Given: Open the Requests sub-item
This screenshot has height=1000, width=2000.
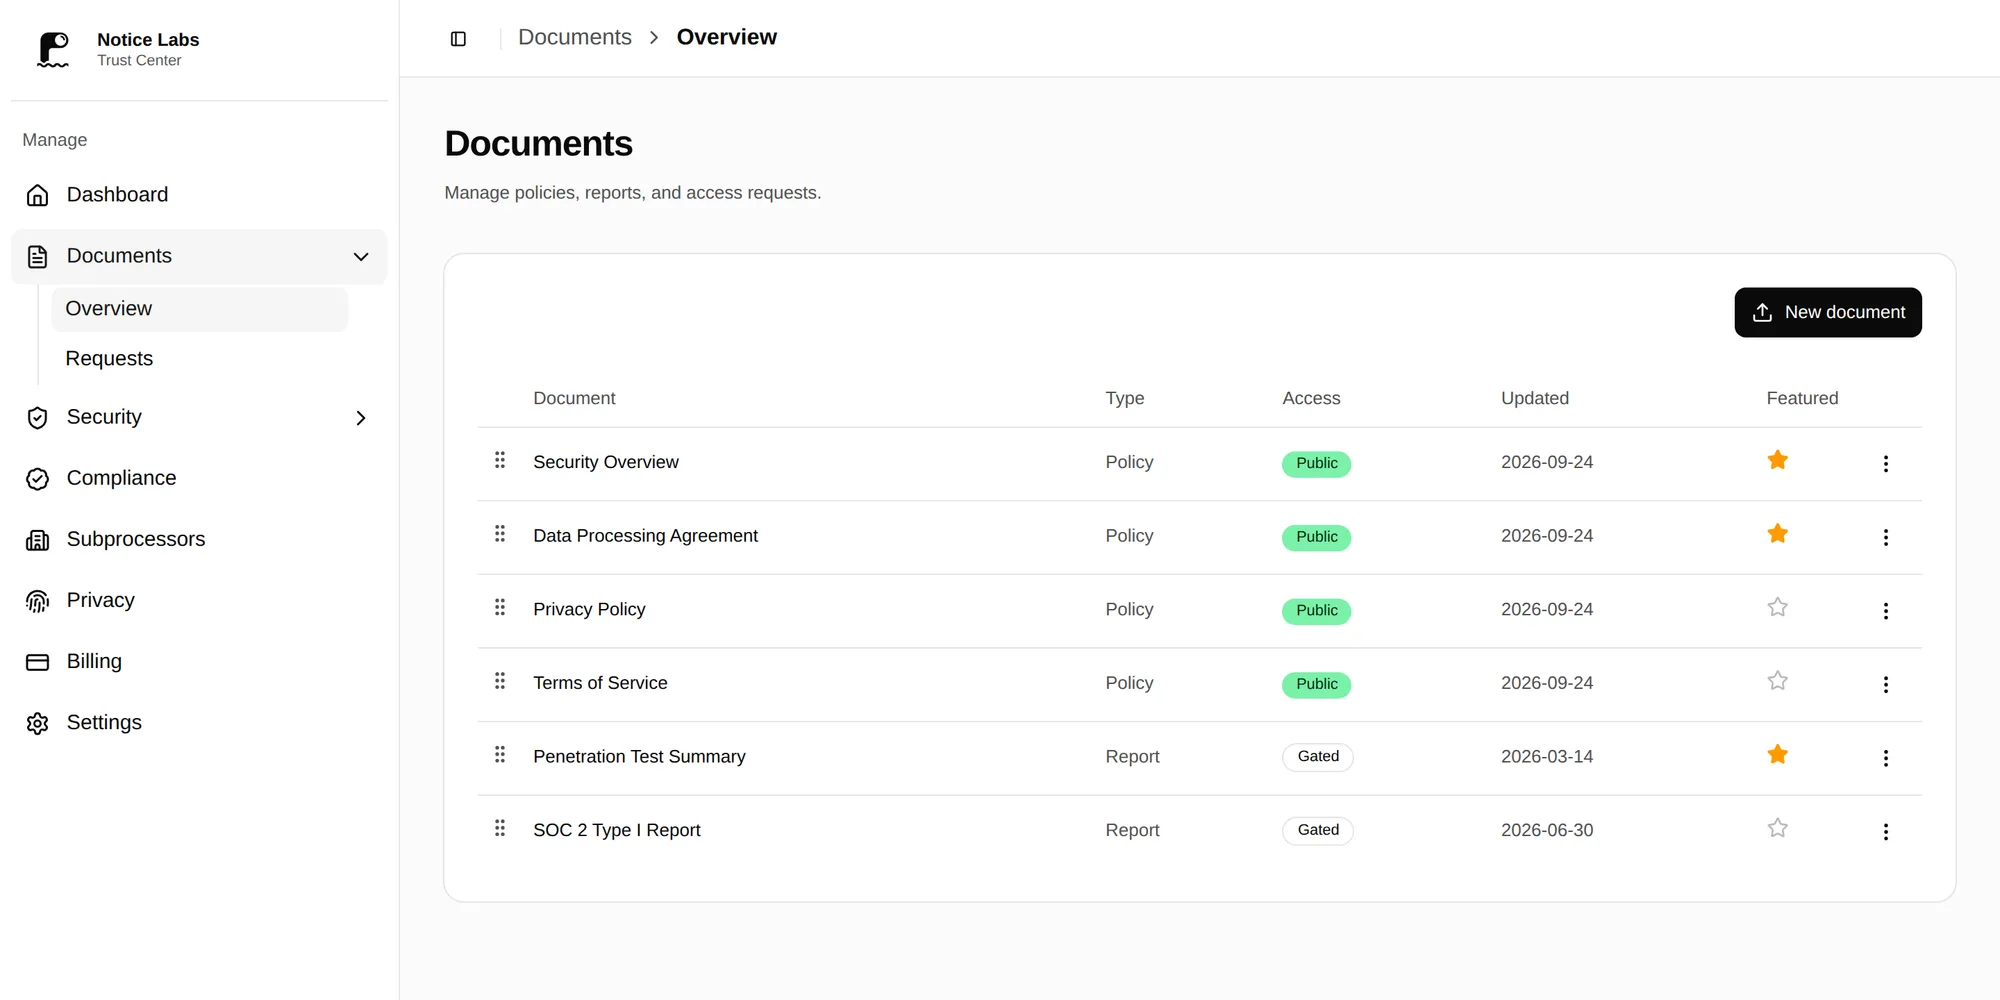Looking at the screenshot, I should (x=200, y=359).
